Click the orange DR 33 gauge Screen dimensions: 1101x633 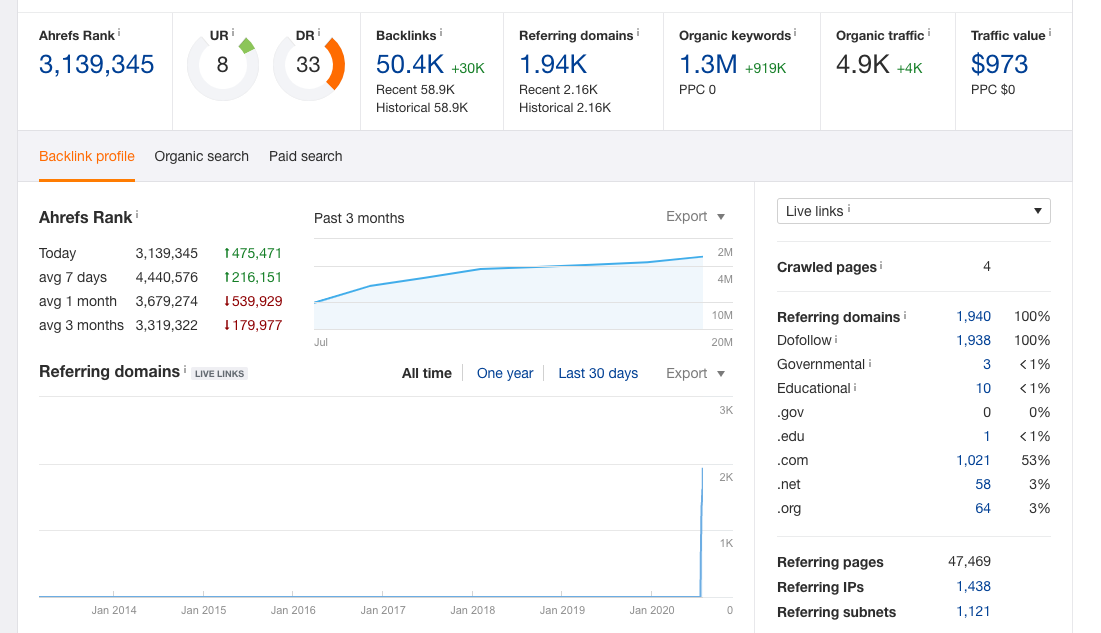[x=308, y=65]
